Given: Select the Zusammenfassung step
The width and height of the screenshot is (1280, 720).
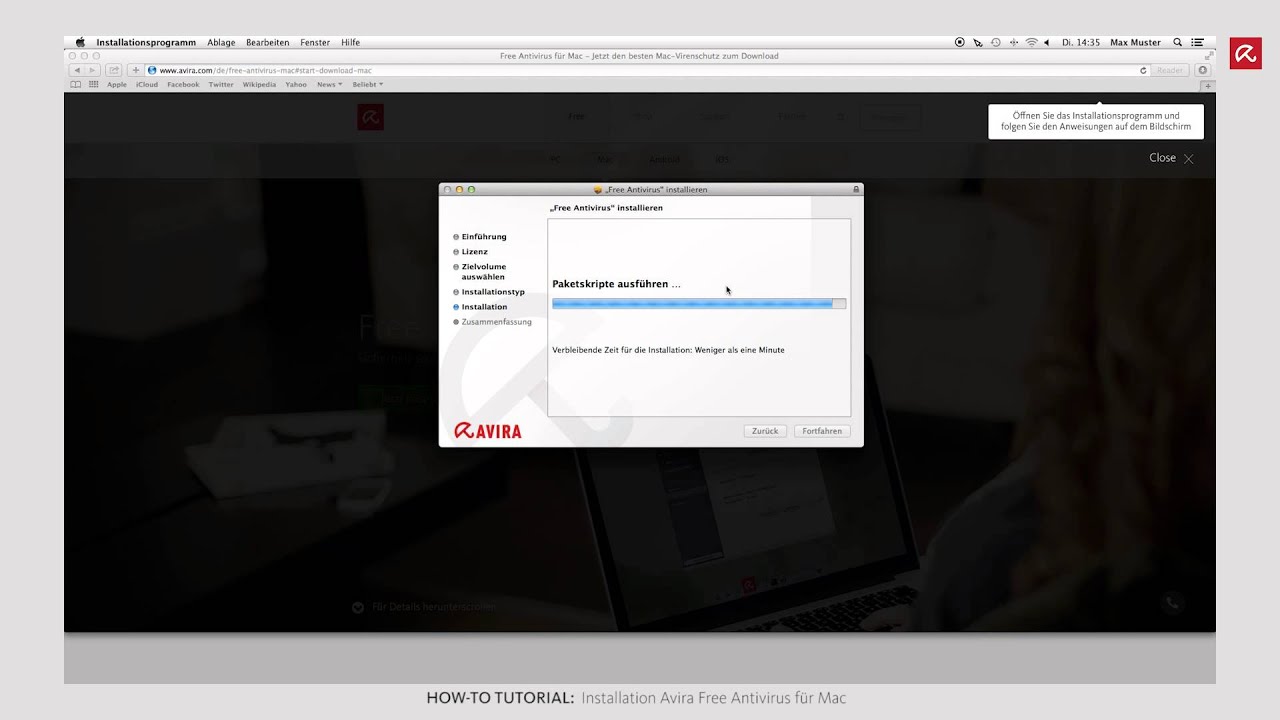Looking at the screenshot, I should pyautogui.click(x=497, y=322).
